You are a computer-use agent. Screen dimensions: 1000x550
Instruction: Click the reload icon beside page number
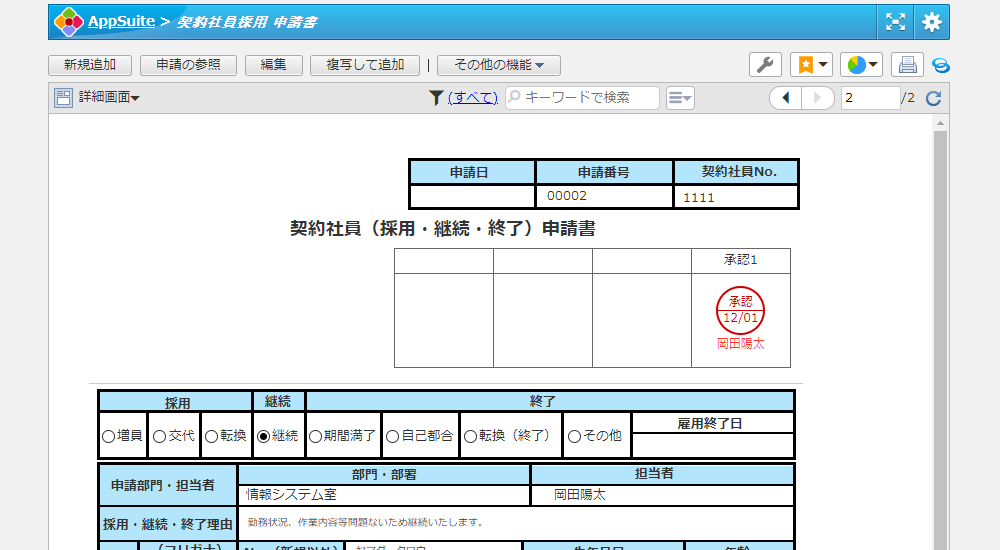point(934,98)
